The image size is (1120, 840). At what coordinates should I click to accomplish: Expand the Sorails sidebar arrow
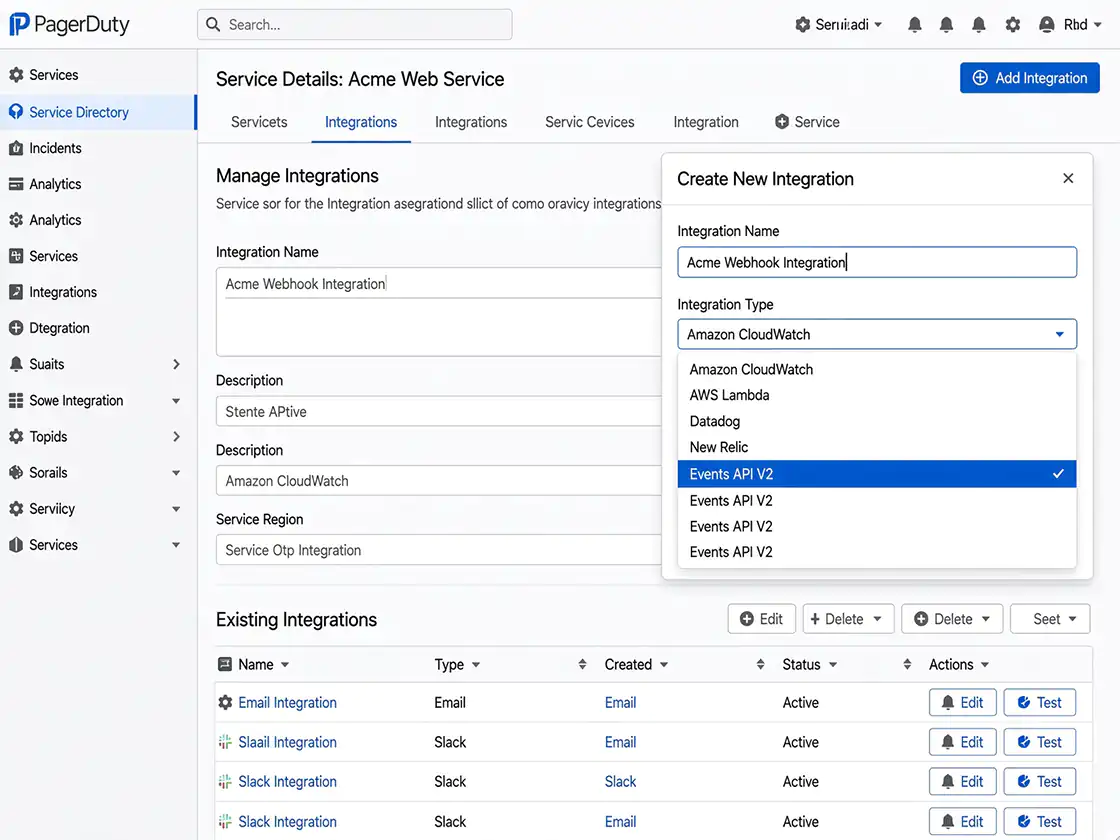click(x=176, y=473)
